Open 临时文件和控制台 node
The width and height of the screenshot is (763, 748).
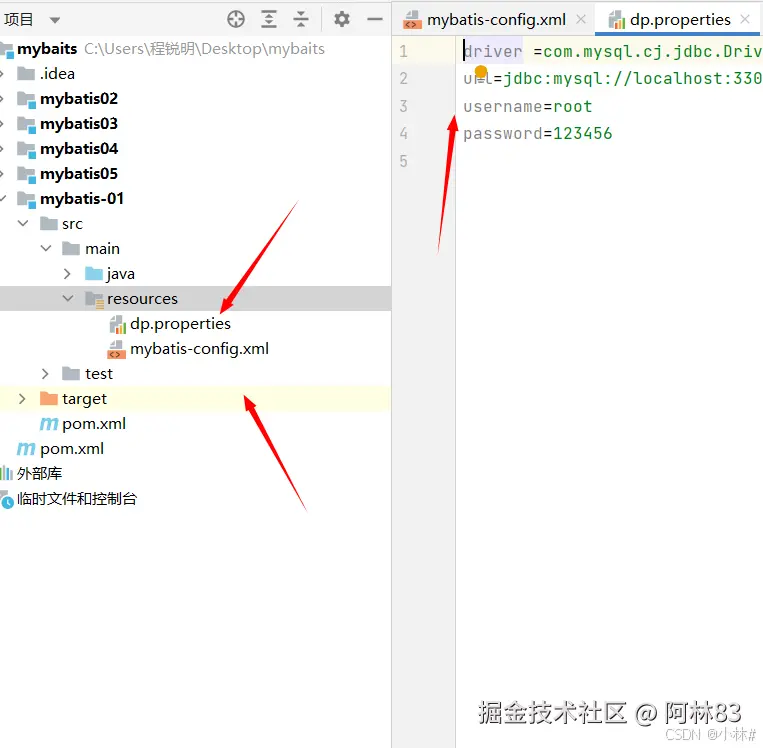[77, 499]
